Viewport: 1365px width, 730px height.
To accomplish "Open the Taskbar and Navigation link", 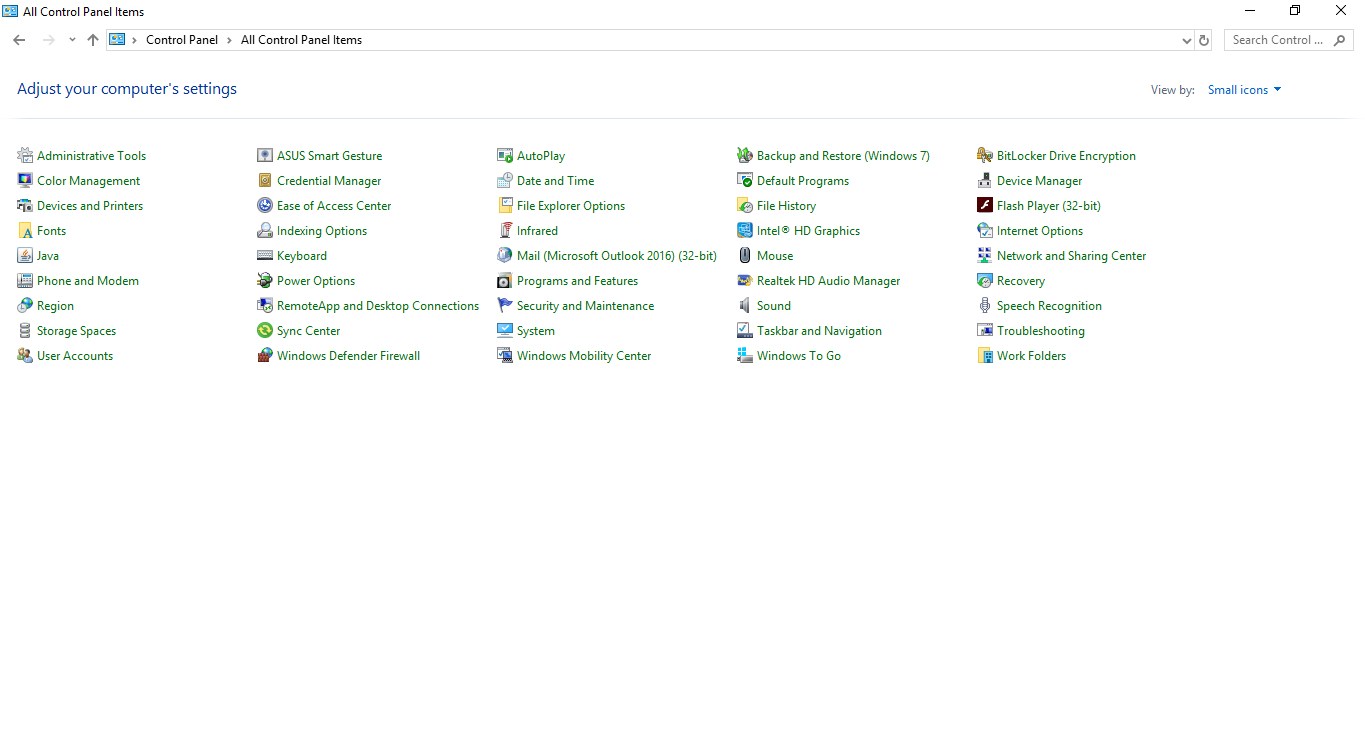I will coord(819,331).
